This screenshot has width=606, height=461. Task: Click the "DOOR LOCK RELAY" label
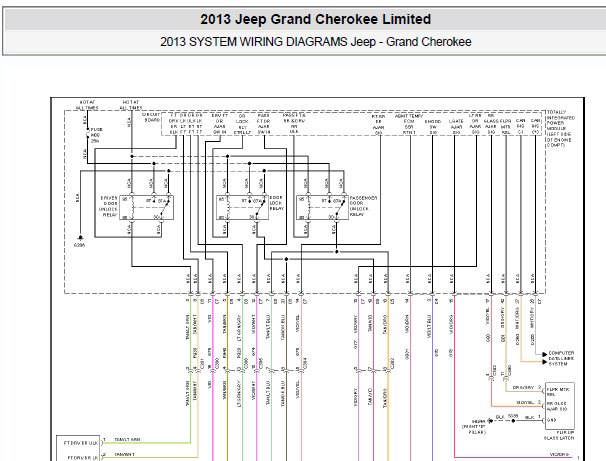click(276, 203)
